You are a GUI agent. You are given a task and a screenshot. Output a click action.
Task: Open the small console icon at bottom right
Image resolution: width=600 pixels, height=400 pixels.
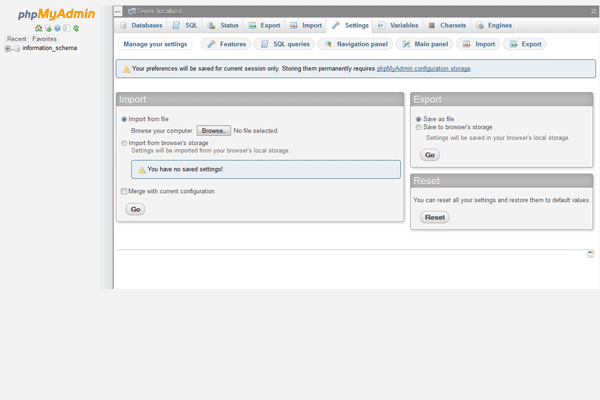590,254
